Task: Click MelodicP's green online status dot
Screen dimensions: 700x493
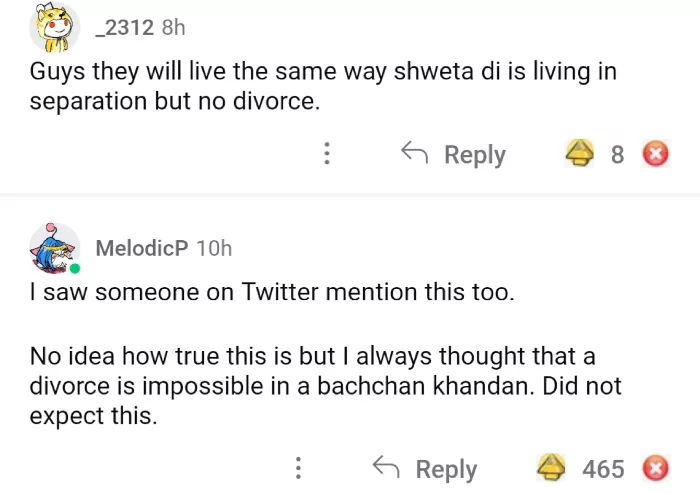Action: 75,268
